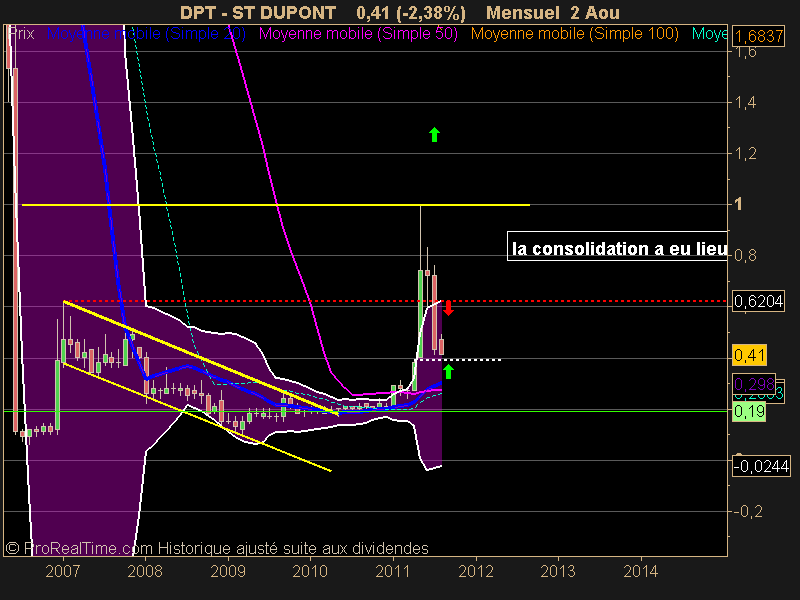800x600 pixels.
Task: Select "Moyenne mobile (Simple 20)" legend entry
Action: pos(146,34)
